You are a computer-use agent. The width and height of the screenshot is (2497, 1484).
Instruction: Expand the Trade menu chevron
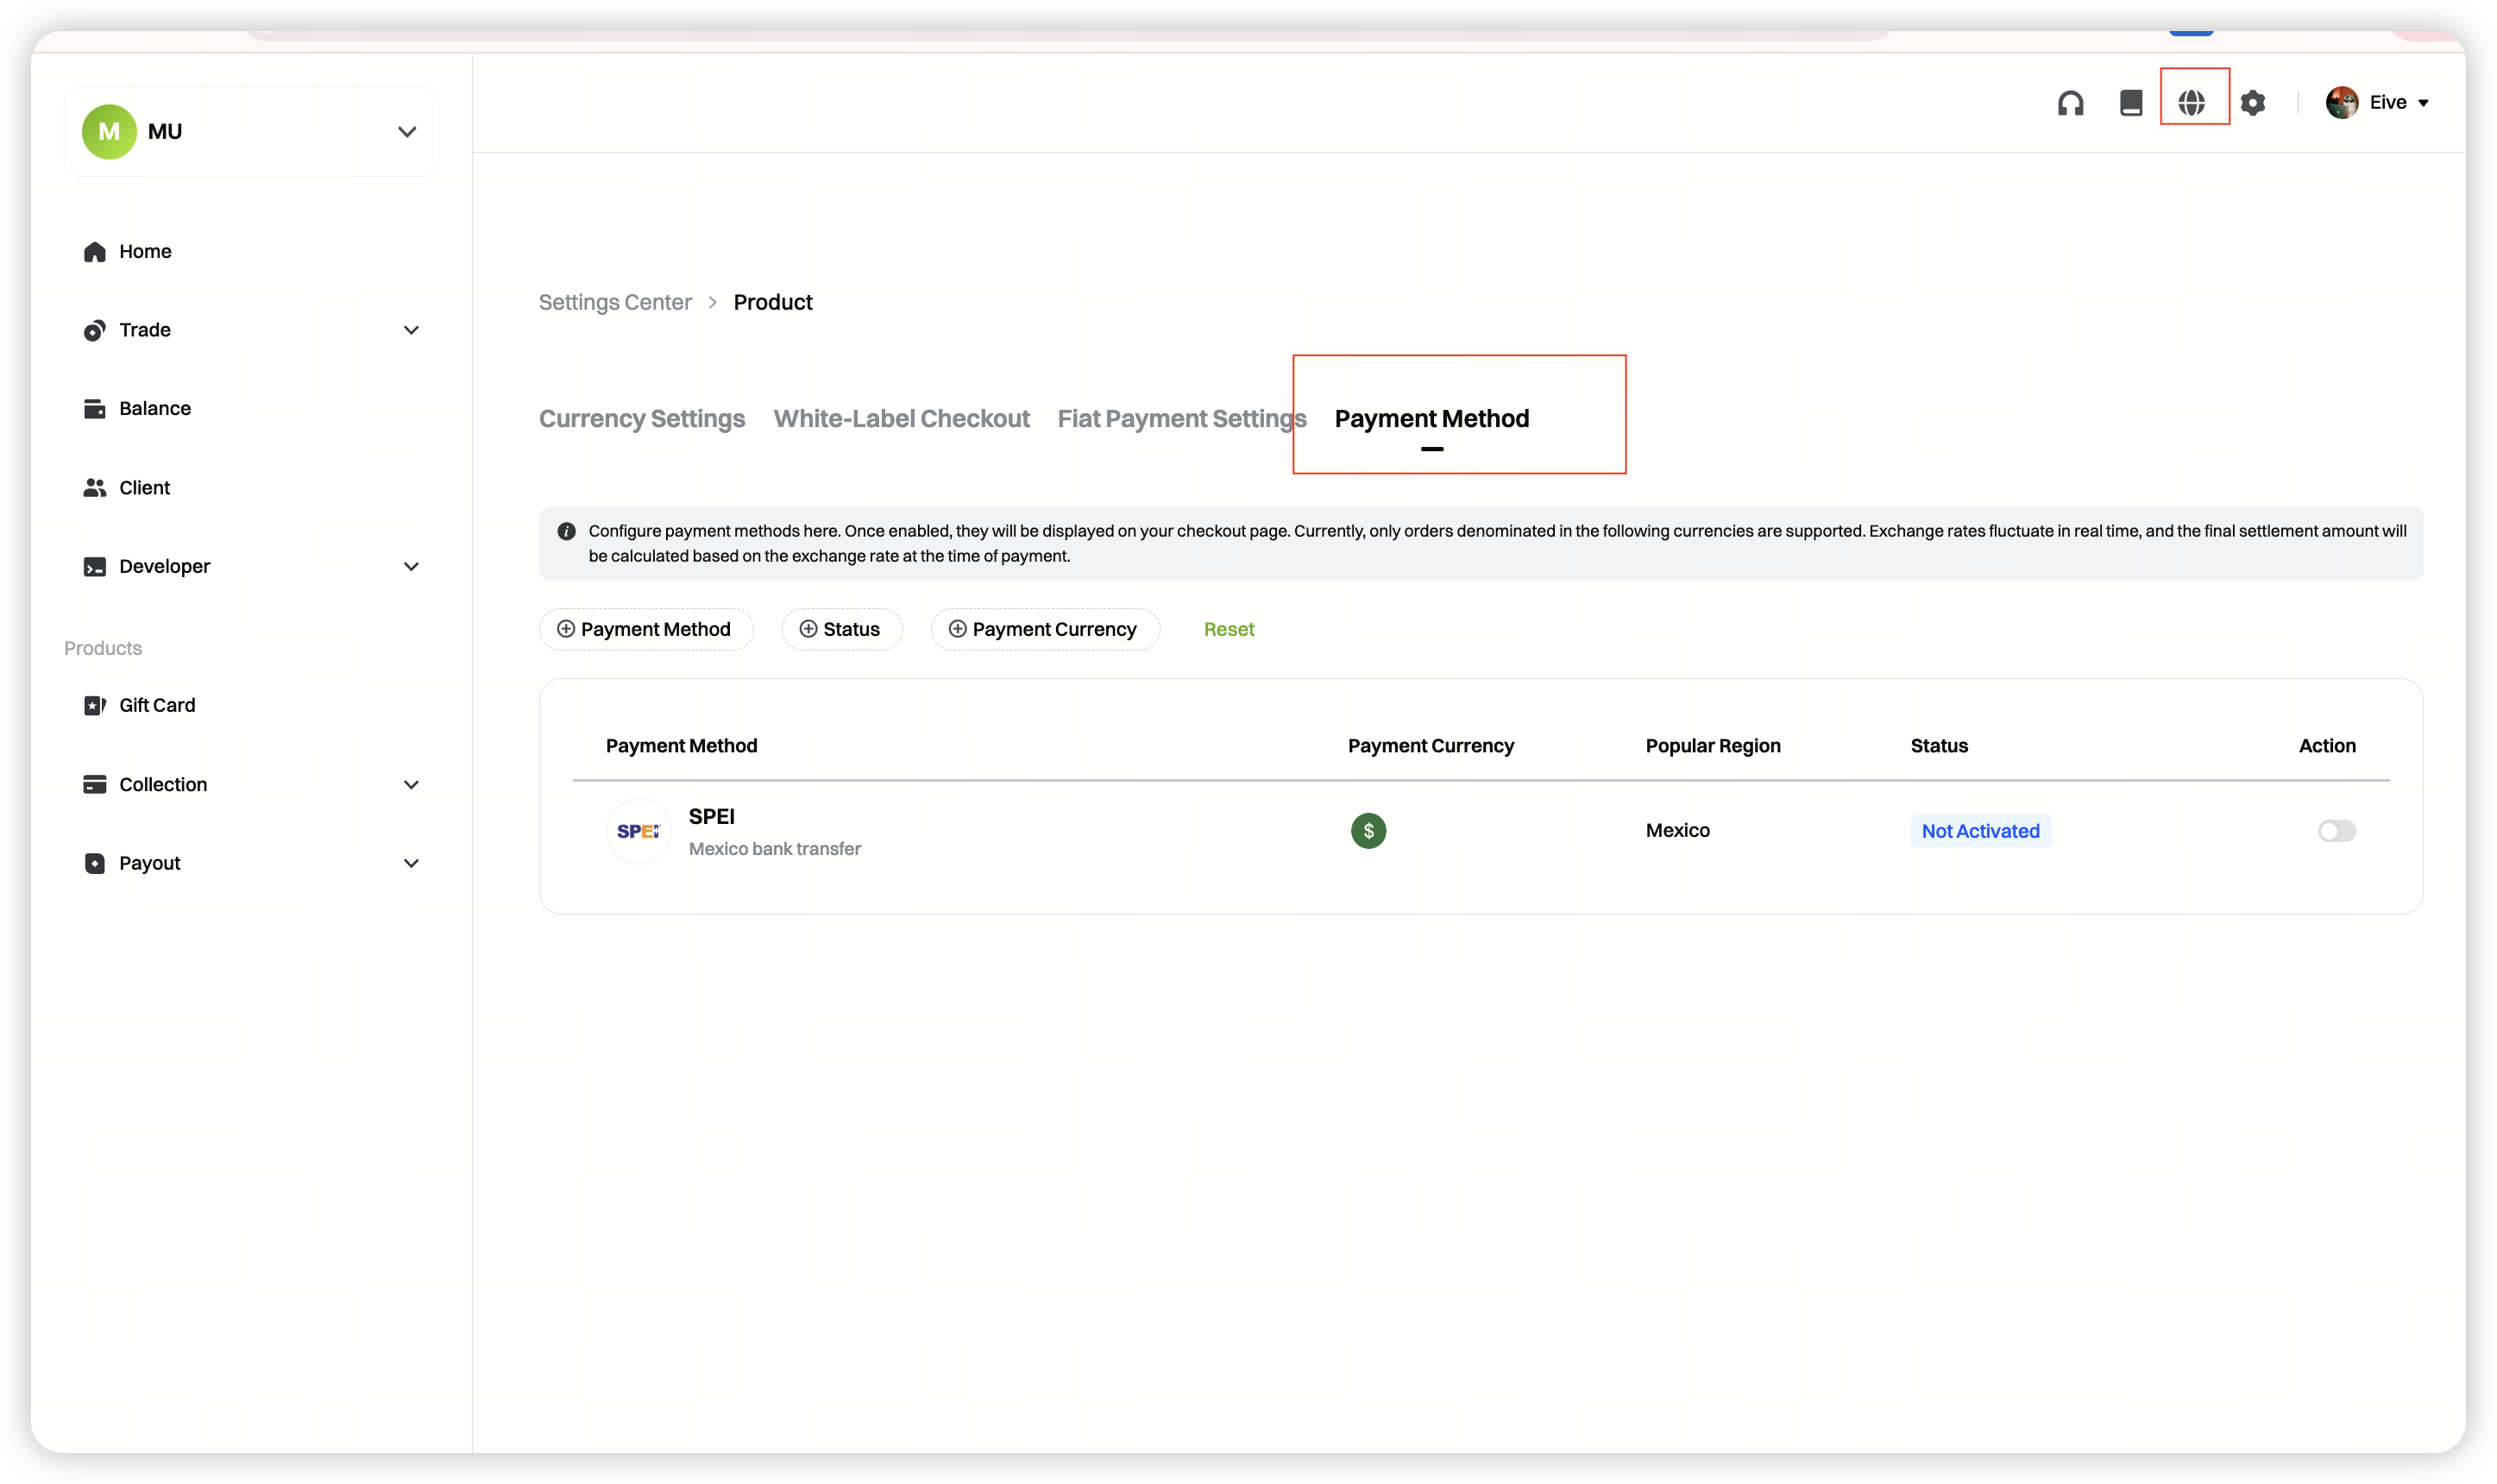[x=411, y=330]
